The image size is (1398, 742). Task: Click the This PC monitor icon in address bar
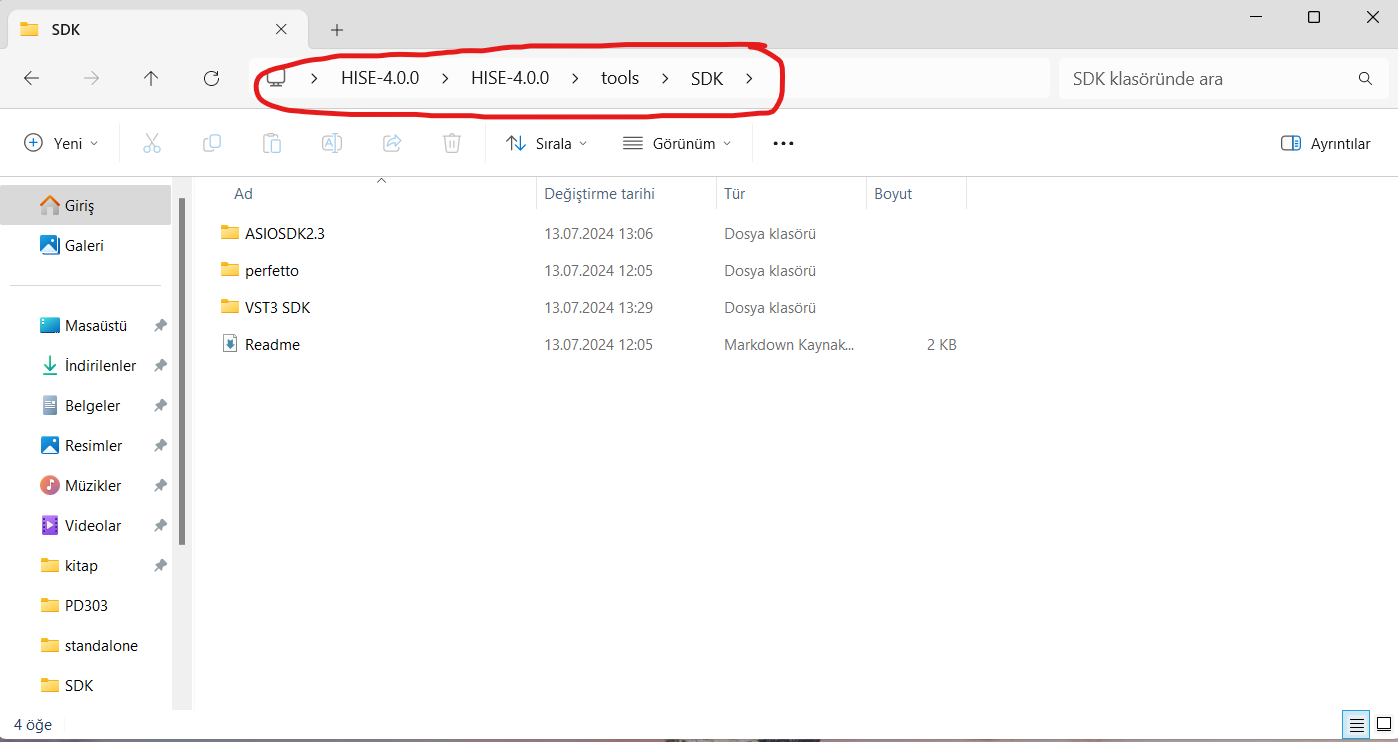[x=276, y=78]
